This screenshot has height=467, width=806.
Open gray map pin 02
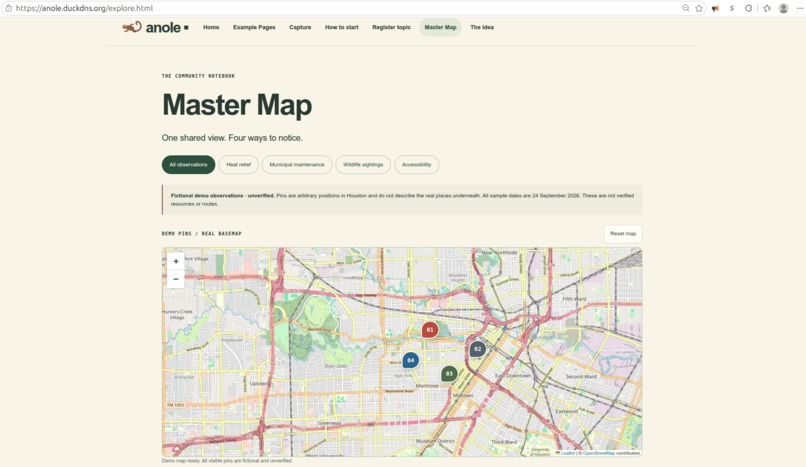[478, 349]
